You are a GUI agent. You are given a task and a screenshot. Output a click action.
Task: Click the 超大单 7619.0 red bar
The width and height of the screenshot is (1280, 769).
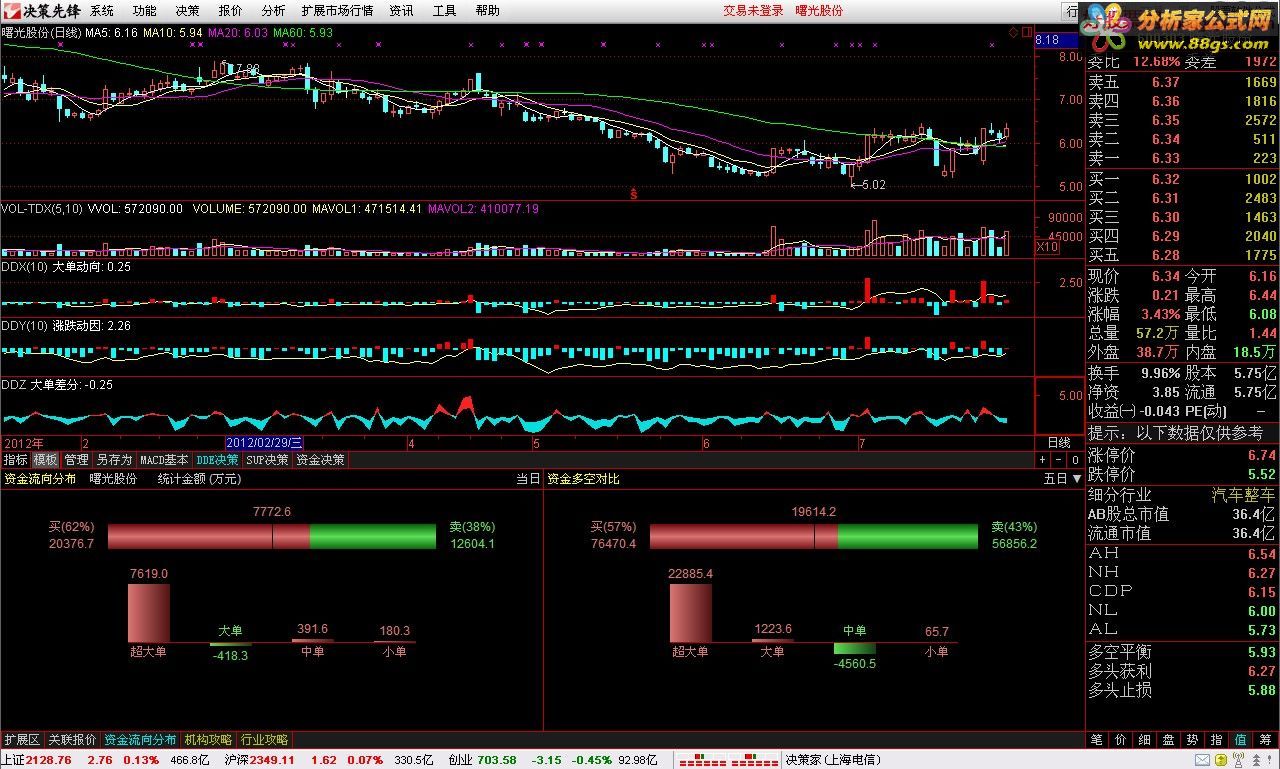(x=149, y=613)
